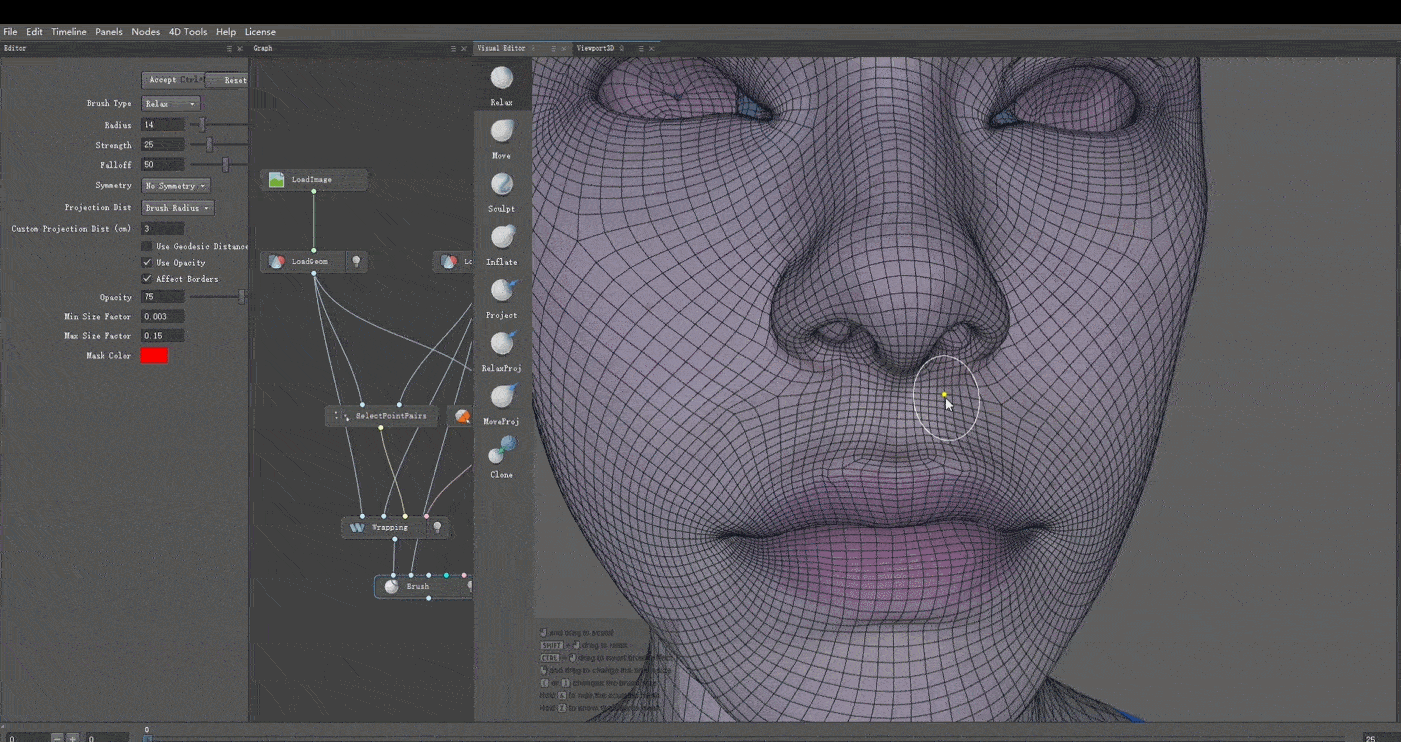Image resolution: width=1401 pixels, height=742 pixels.
Task: Click the Wrapping node W icon
Action: click(357, 527)
